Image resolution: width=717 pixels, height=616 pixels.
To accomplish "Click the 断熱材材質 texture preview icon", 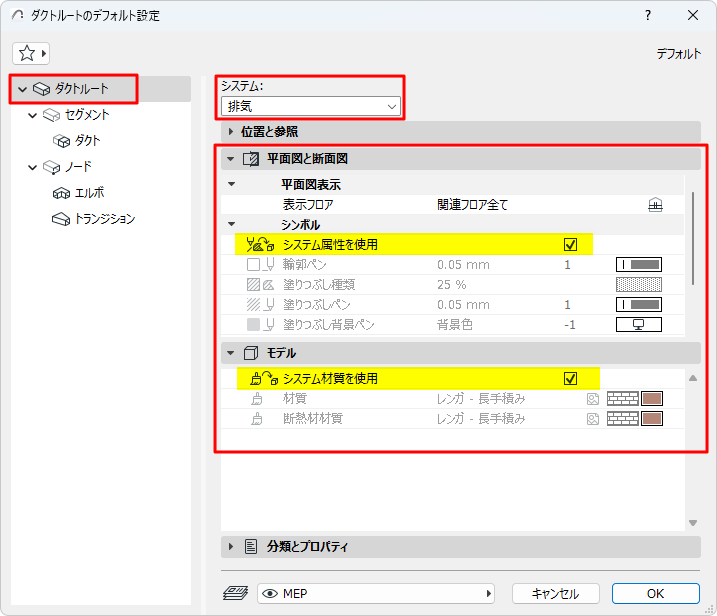I will (x=593, y=419).
